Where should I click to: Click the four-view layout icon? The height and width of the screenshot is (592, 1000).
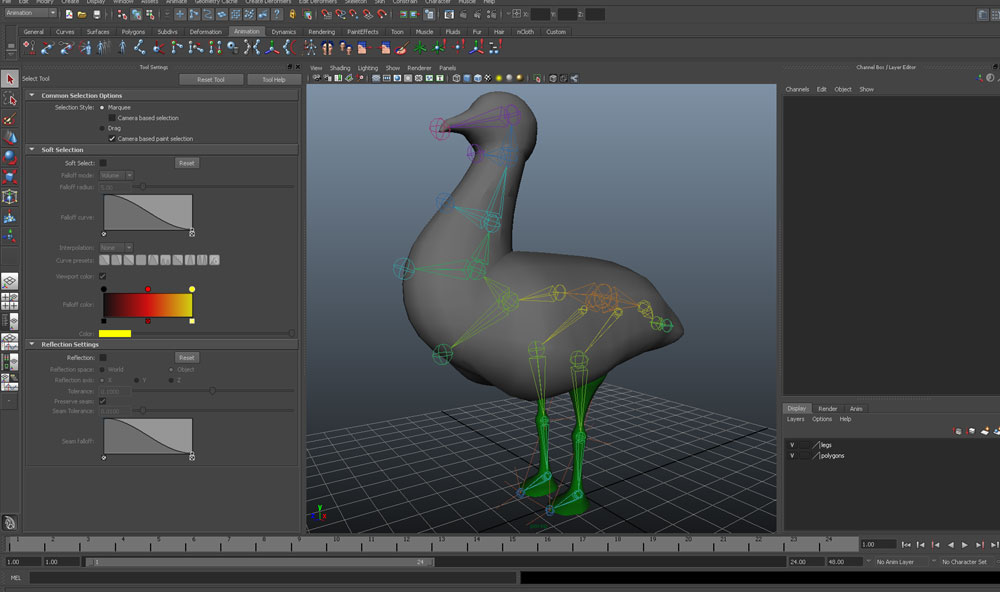(x=10, y=300)
